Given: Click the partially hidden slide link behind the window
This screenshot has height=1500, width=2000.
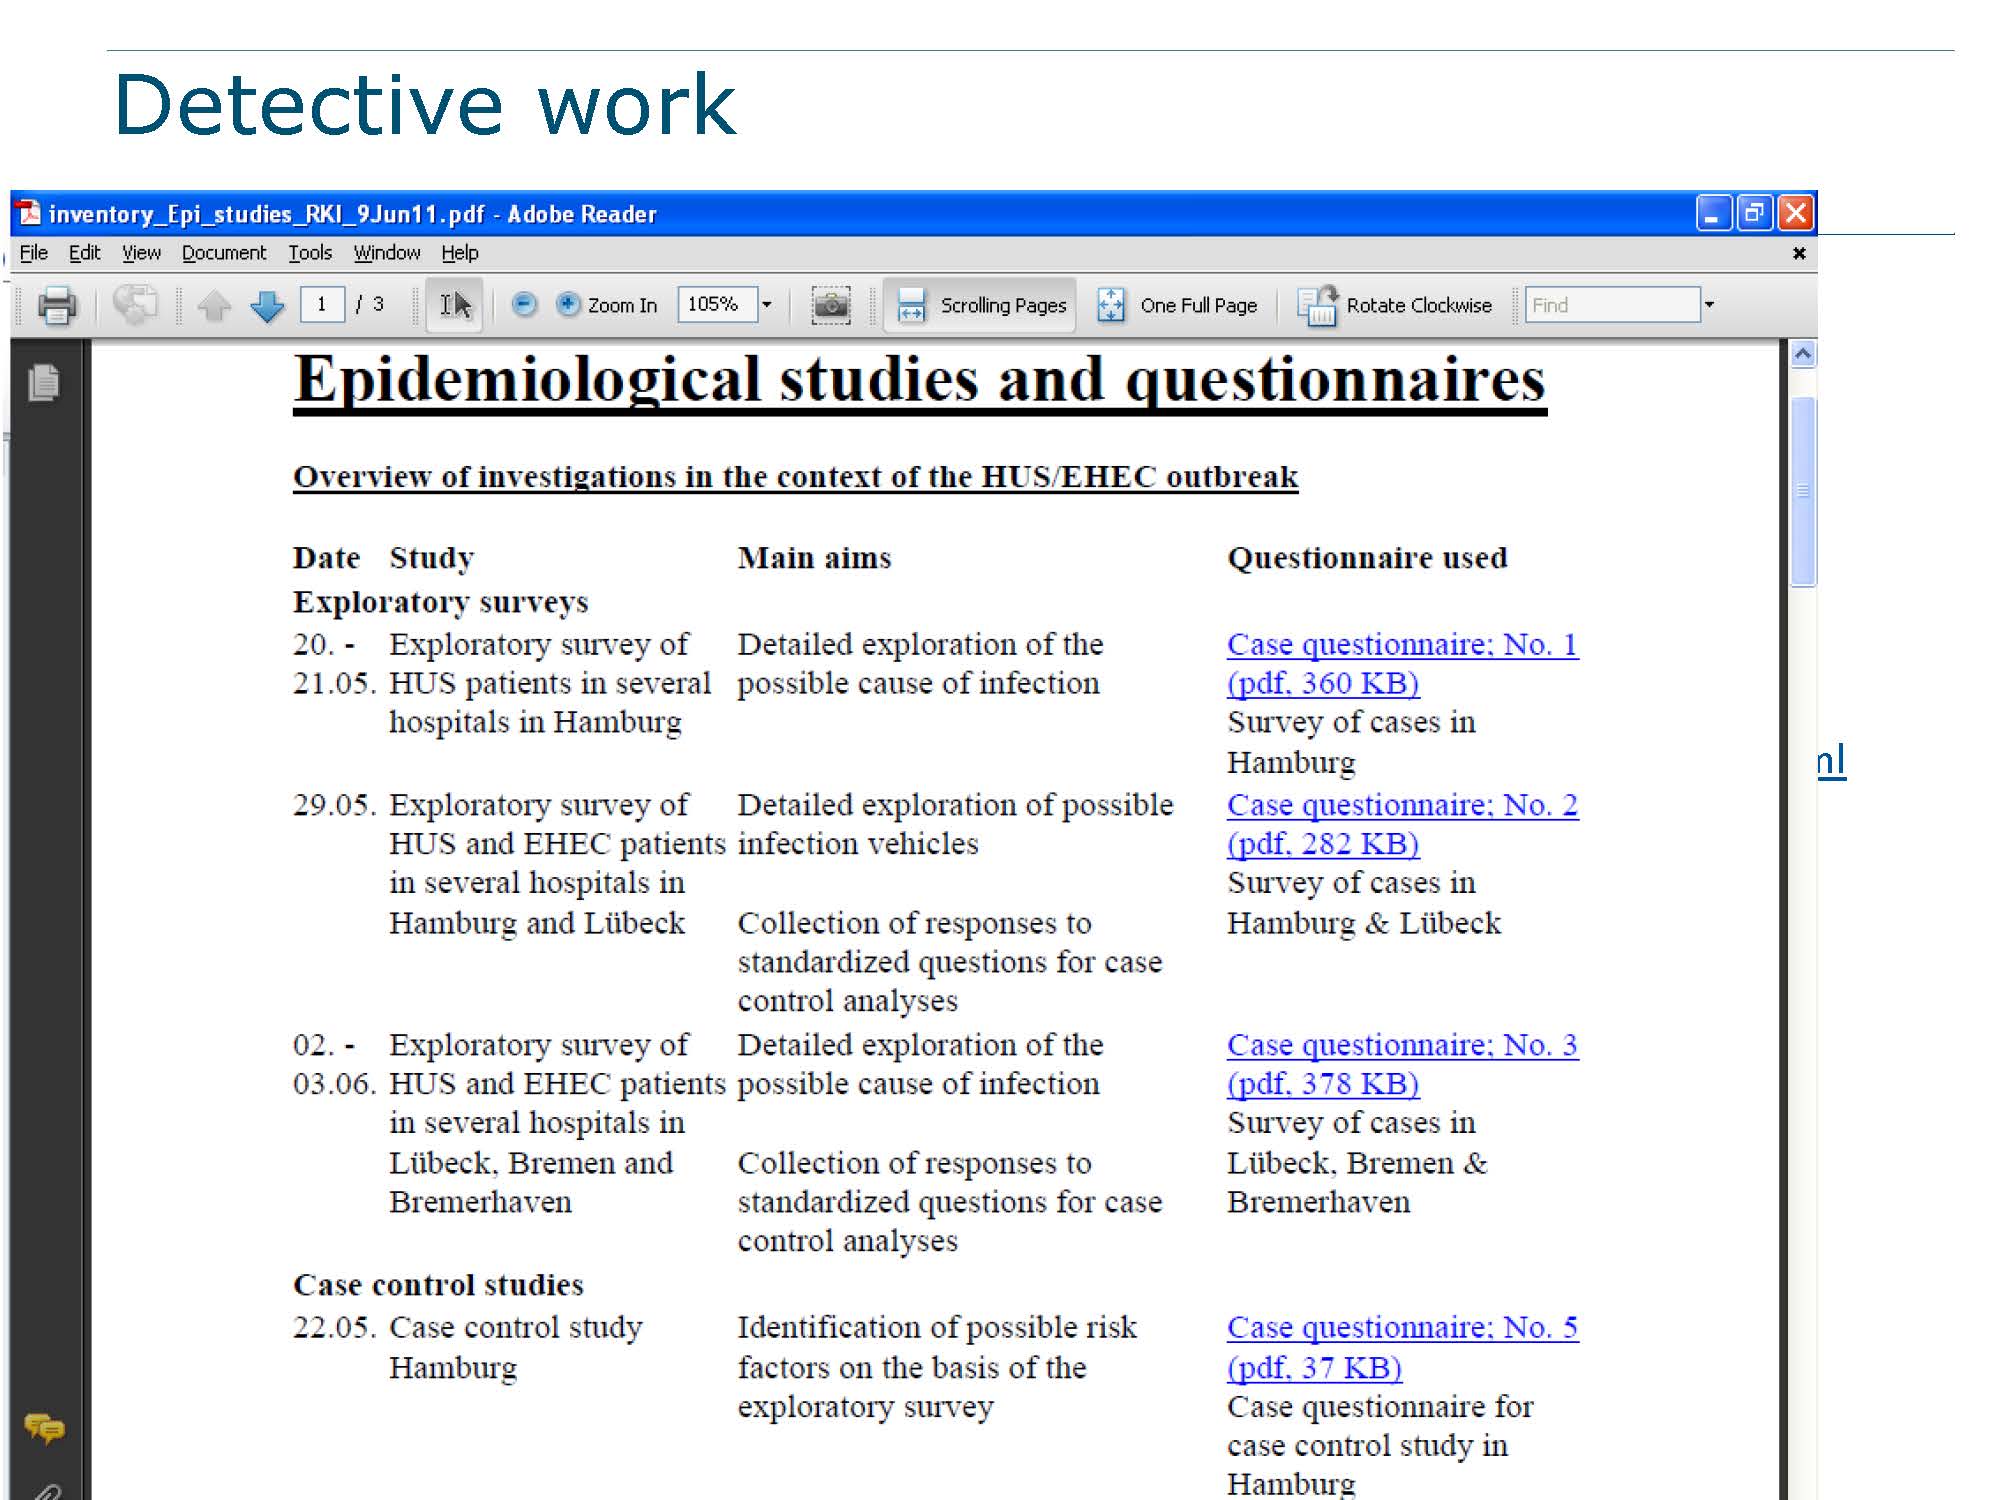Looking at the screenshot, I should click(1831, 761).
